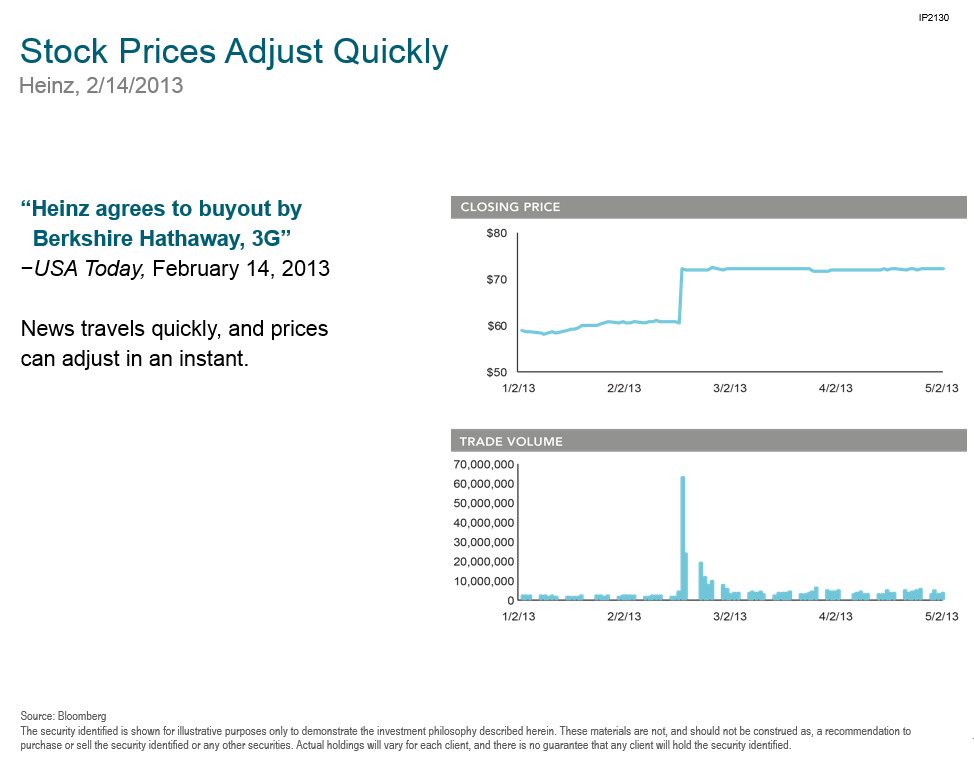
Task: Click the disclaimer line starting 'purchase or sell the security'
Action: pos(406,745)
